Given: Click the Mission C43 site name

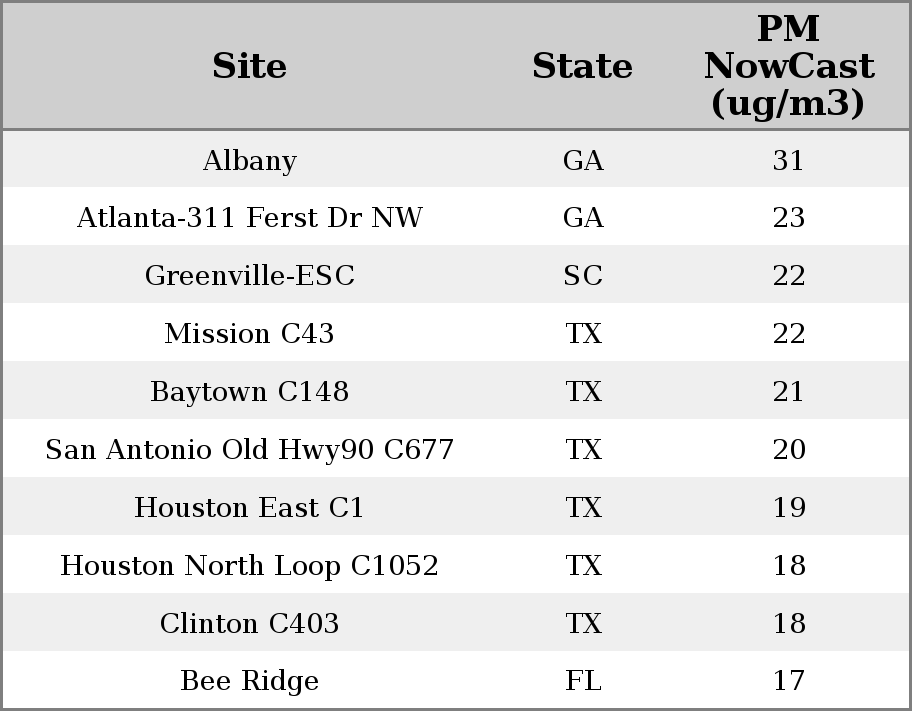Looking at the screenshot, I should [x=249, y=334].
